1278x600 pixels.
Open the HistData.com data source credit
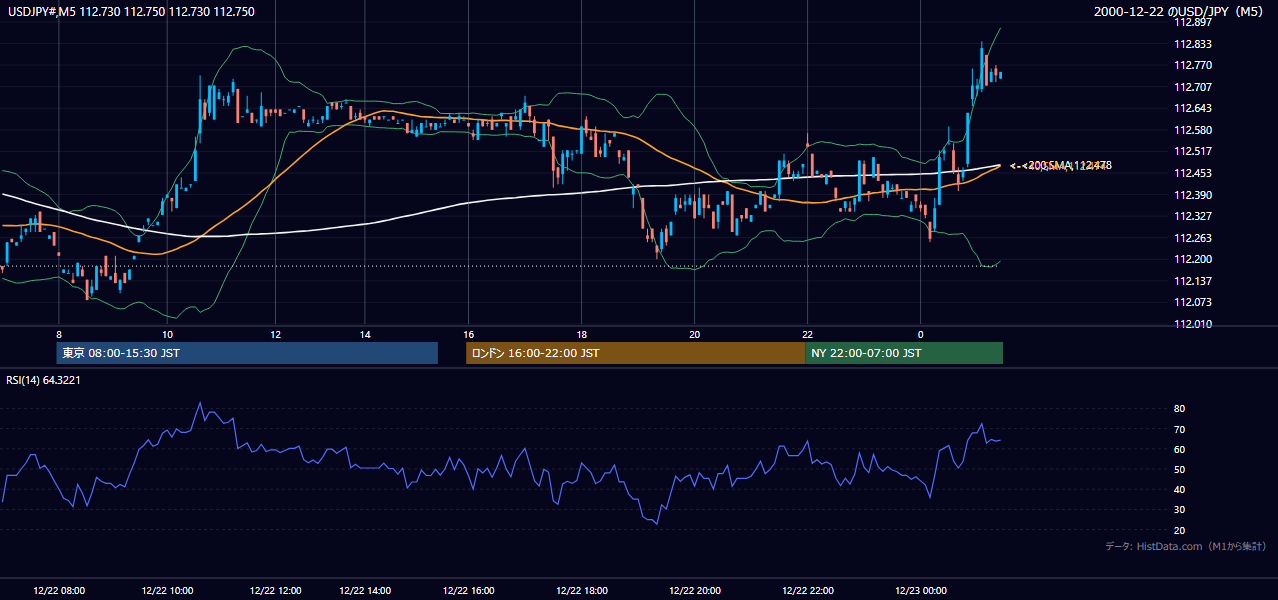1185,546
